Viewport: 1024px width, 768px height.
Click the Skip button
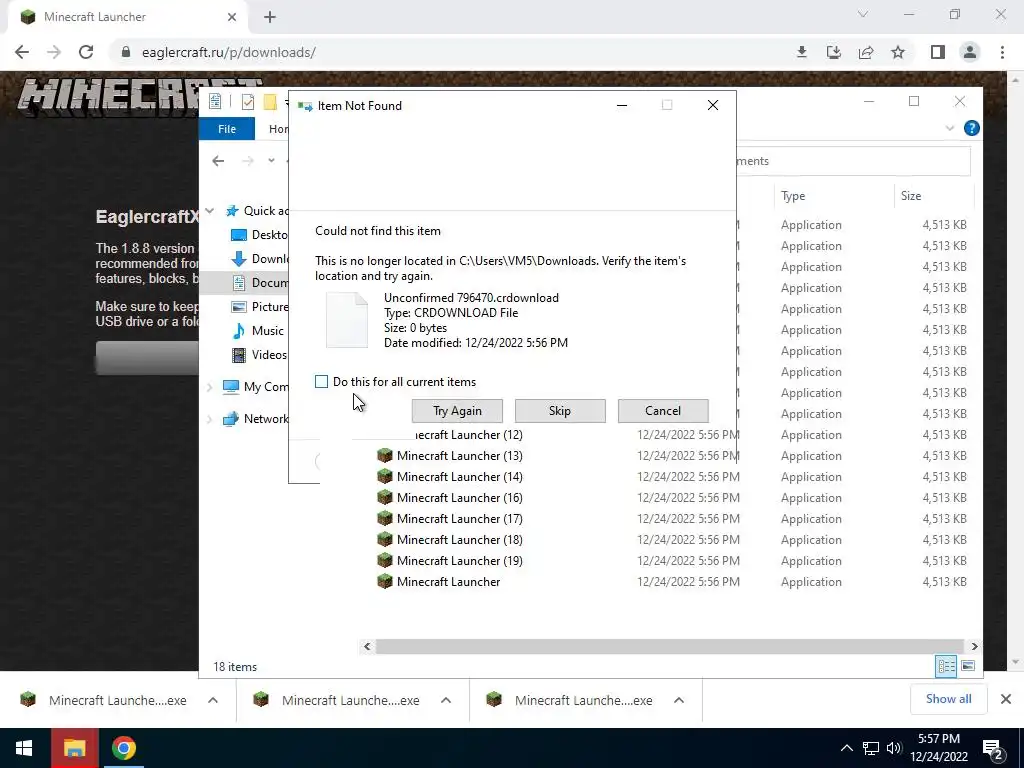click(560, 411)
